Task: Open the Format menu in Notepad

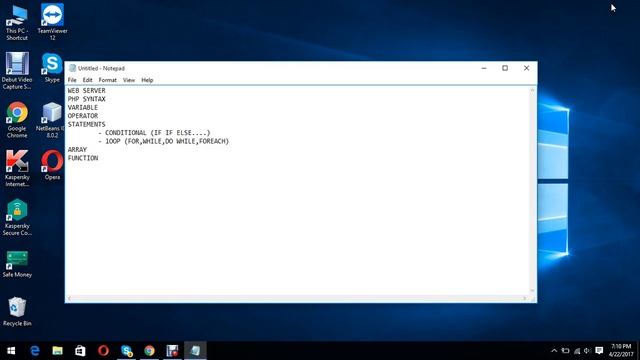Action: click(x=108, y=80)
